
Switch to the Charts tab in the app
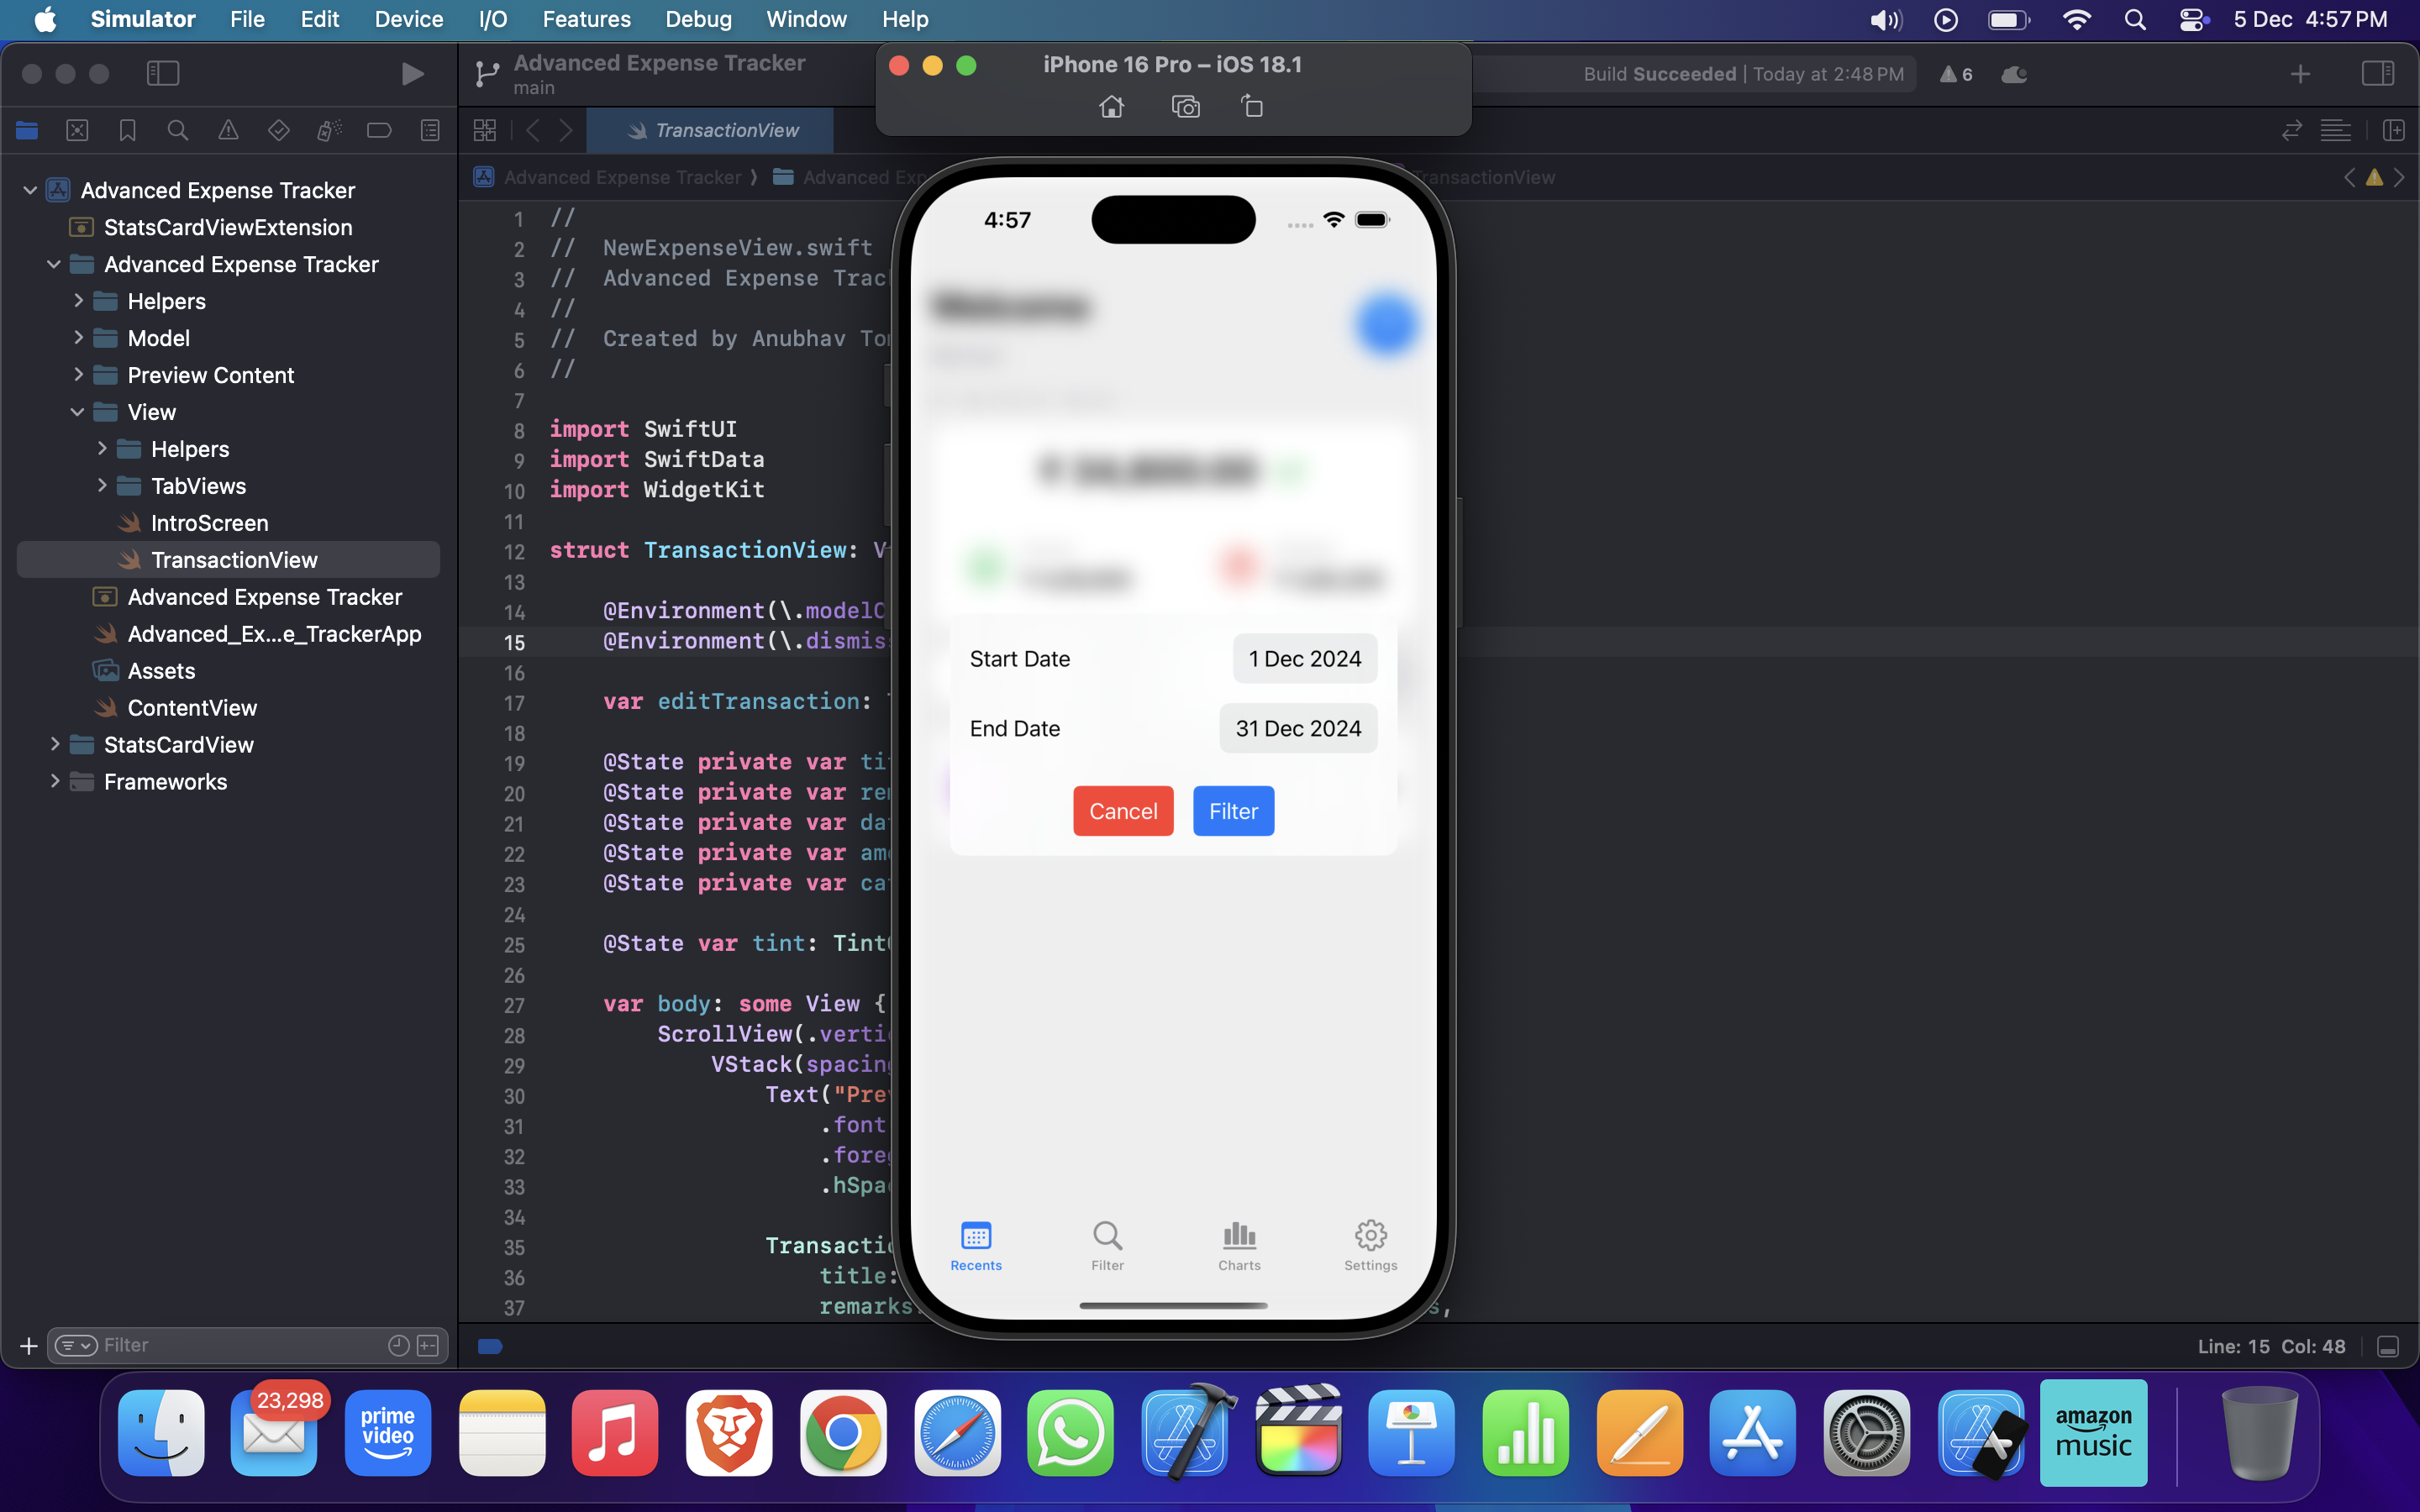coord(1239,1245)
